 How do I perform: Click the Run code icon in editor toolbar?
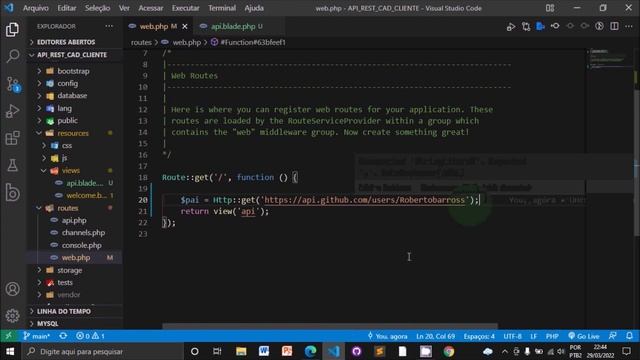pos(511,27)
